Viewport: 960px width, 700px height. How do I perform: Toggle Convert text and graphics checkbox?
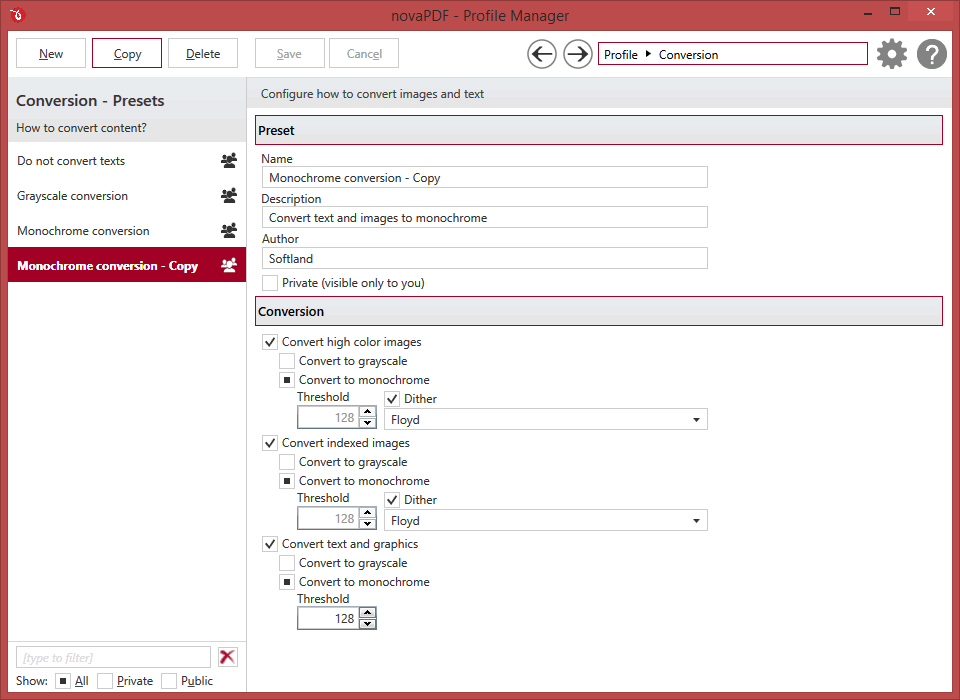[x=269, y=544]
